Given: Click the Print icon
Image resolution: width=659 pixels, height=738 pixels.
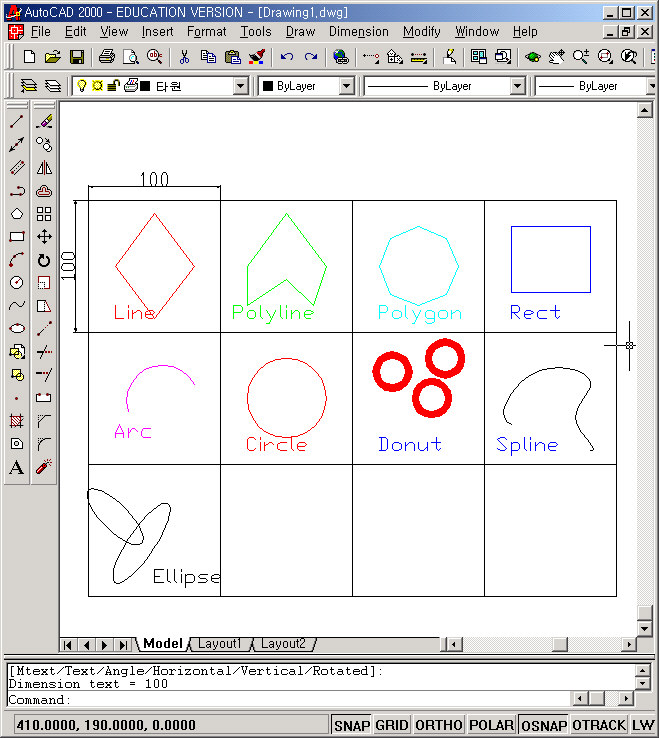Looking at the screenshot, I should point(107,57).
